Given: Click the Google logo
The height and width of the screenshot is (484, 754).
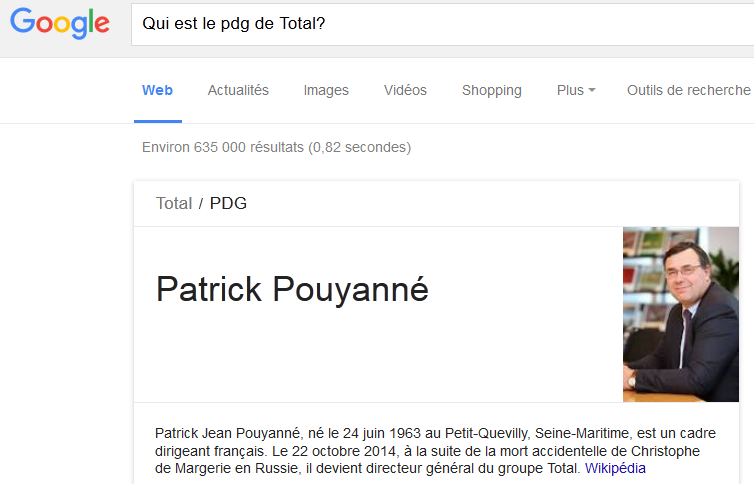Looking at the screenshot, I should [x=60, y=23].
